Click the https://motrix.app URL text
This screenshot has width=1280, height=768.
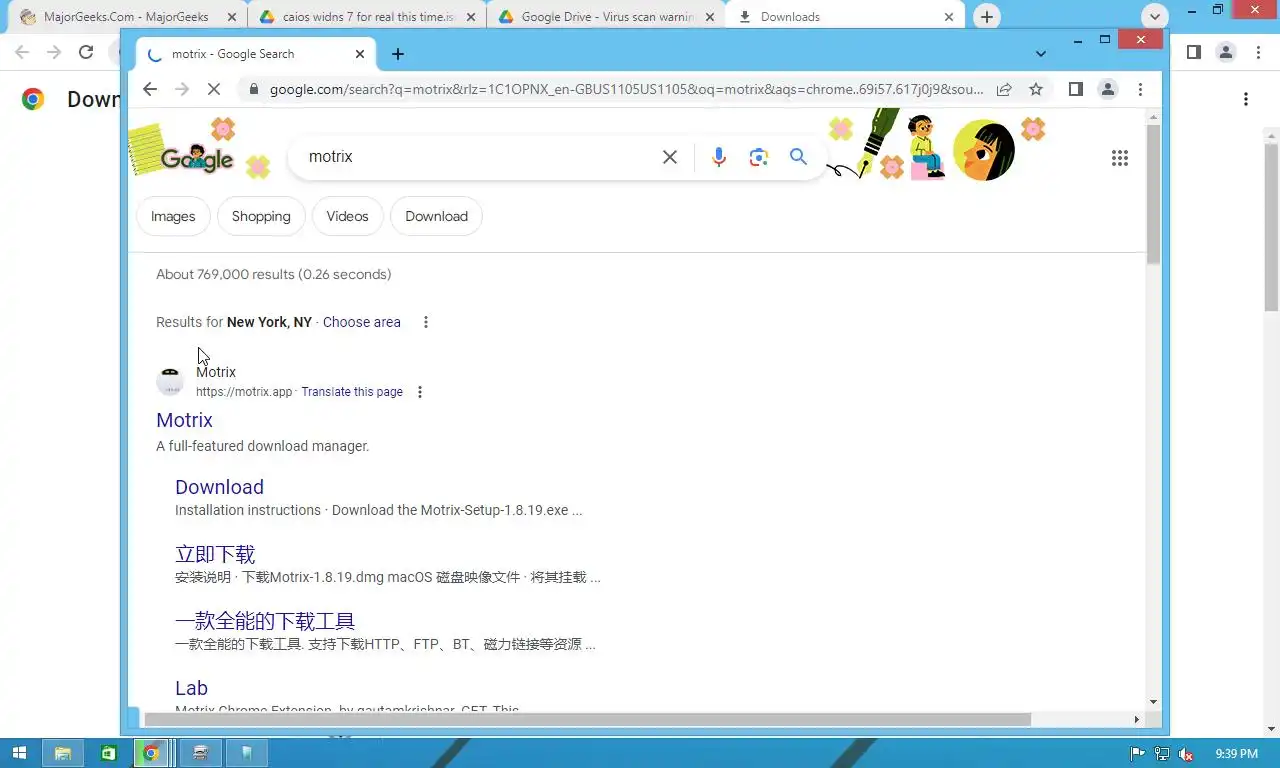(244, 392)
